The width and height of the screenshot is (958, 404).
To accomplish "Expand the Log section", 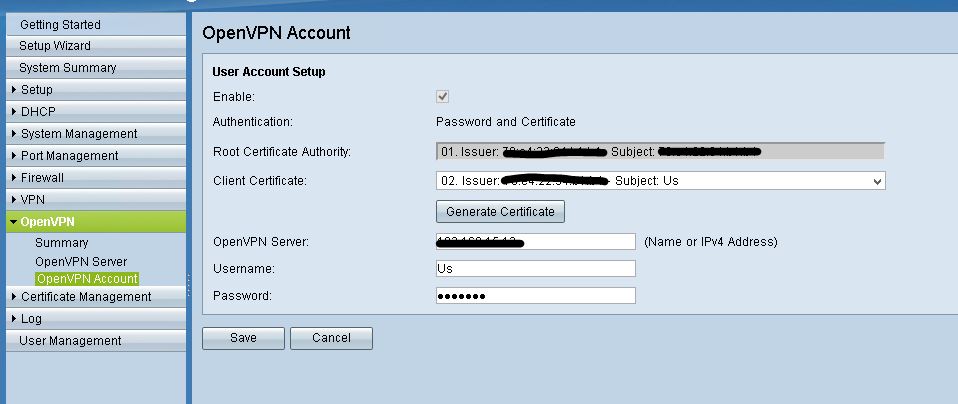I will 96,319.
